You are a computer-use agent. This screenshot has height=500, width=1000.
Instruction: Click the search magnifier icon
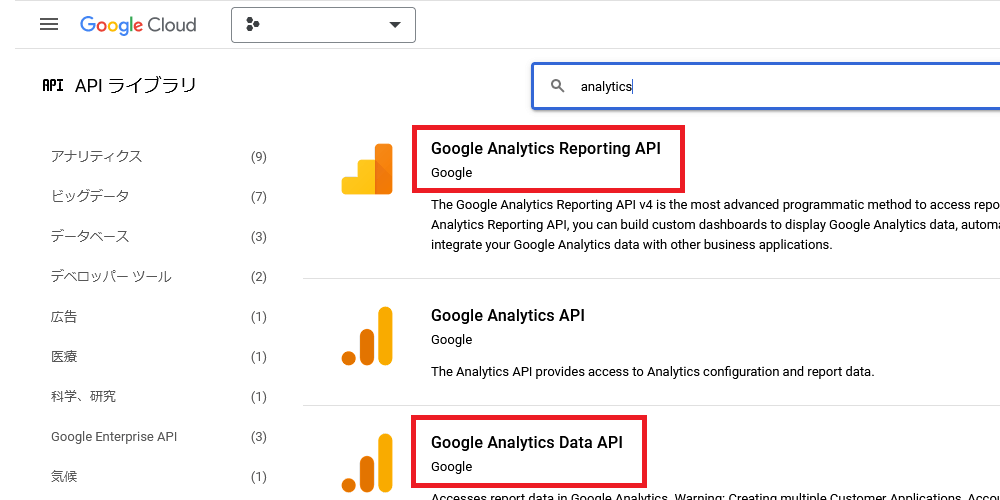pos(557,86)
